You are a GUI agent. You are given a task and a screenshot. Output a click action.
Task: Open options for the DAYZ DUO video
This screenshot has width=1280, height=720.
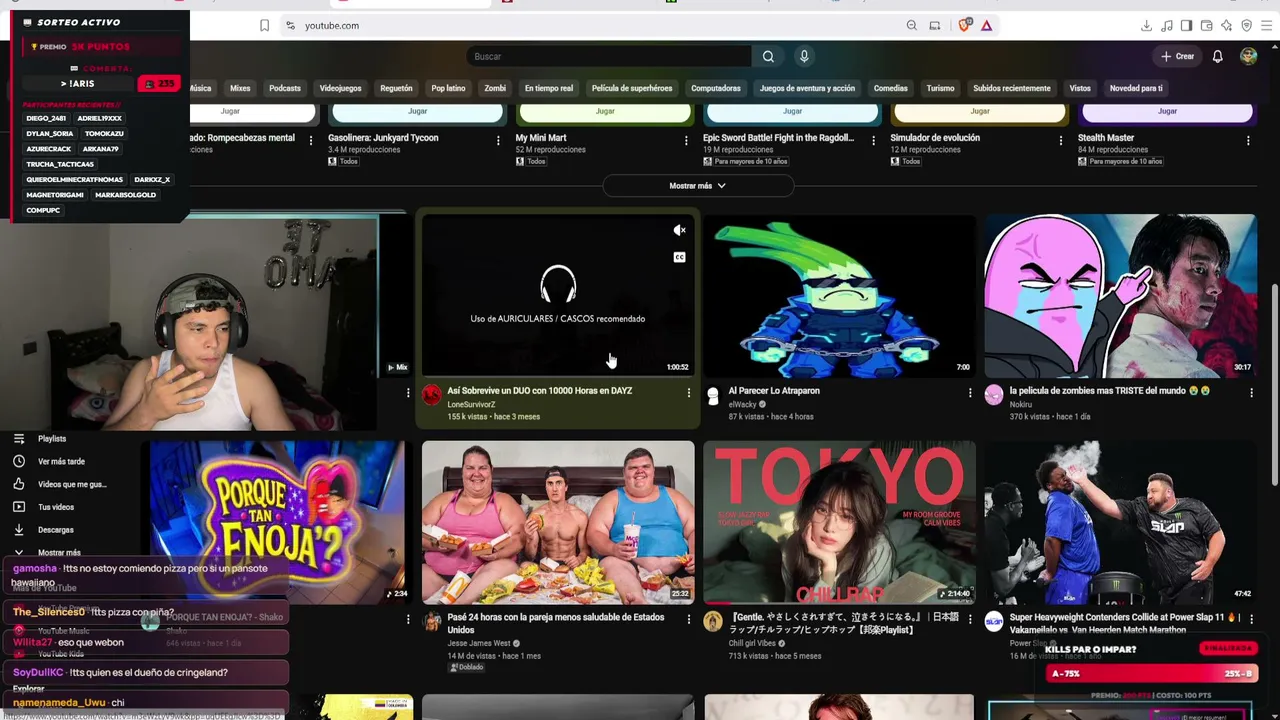pos(688,393)
